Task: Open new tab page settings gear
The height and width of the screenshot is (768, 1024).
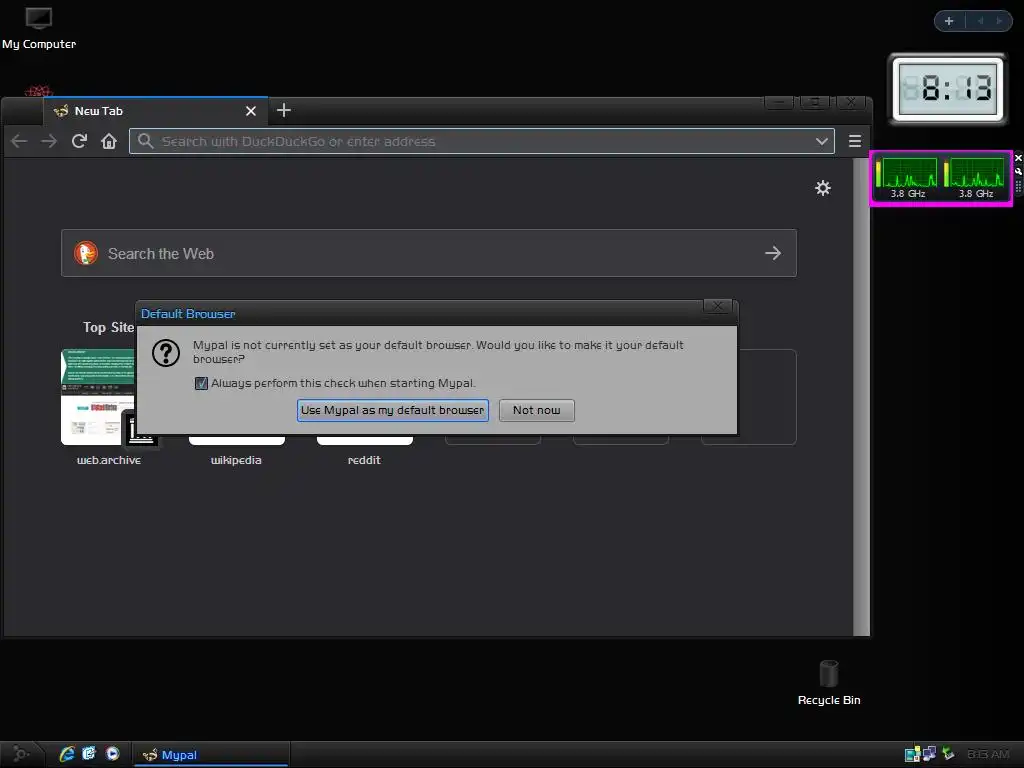Action: 823,188
